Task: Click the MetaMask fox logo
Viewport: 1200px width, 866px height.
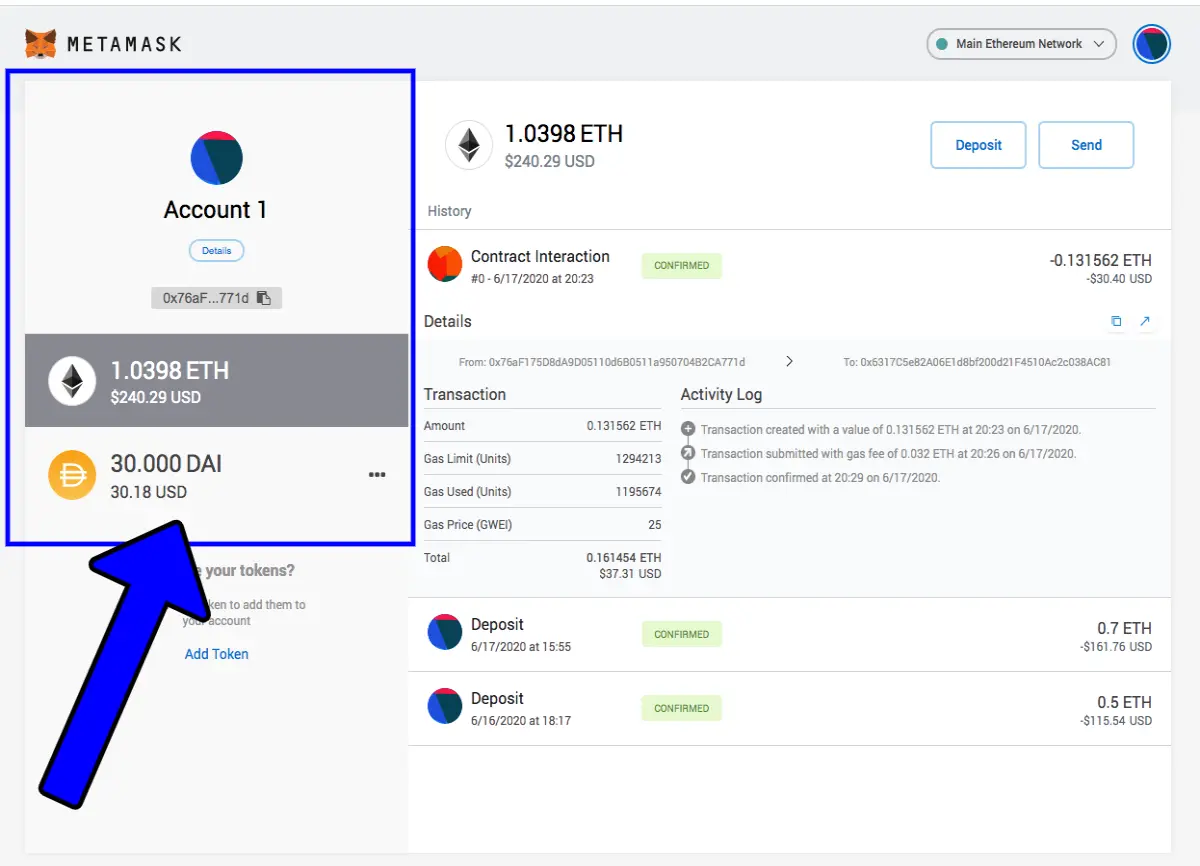Action: tap(41, 44)
